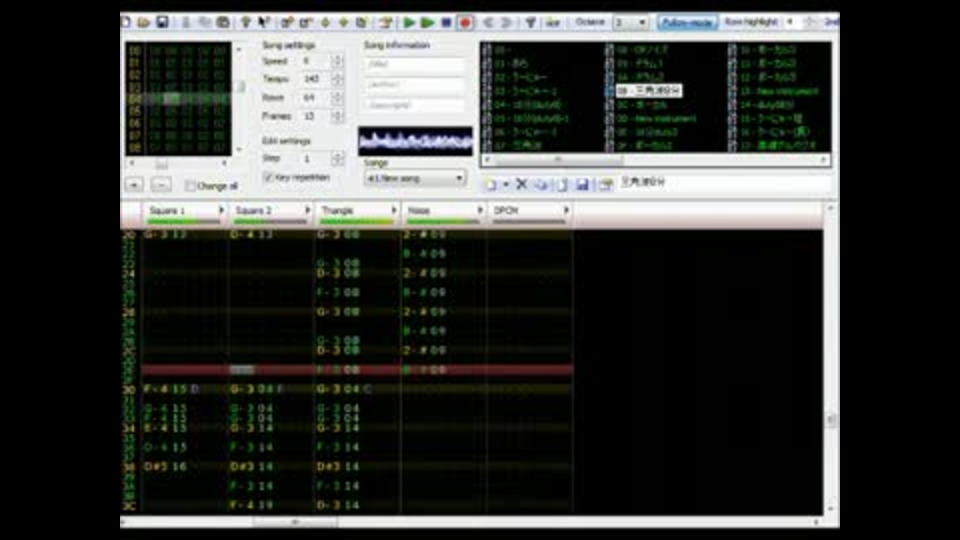960x540 pixels.
Task: Move frame up with green up arrow
Action: pyautogui.click(x=343, y=23)
